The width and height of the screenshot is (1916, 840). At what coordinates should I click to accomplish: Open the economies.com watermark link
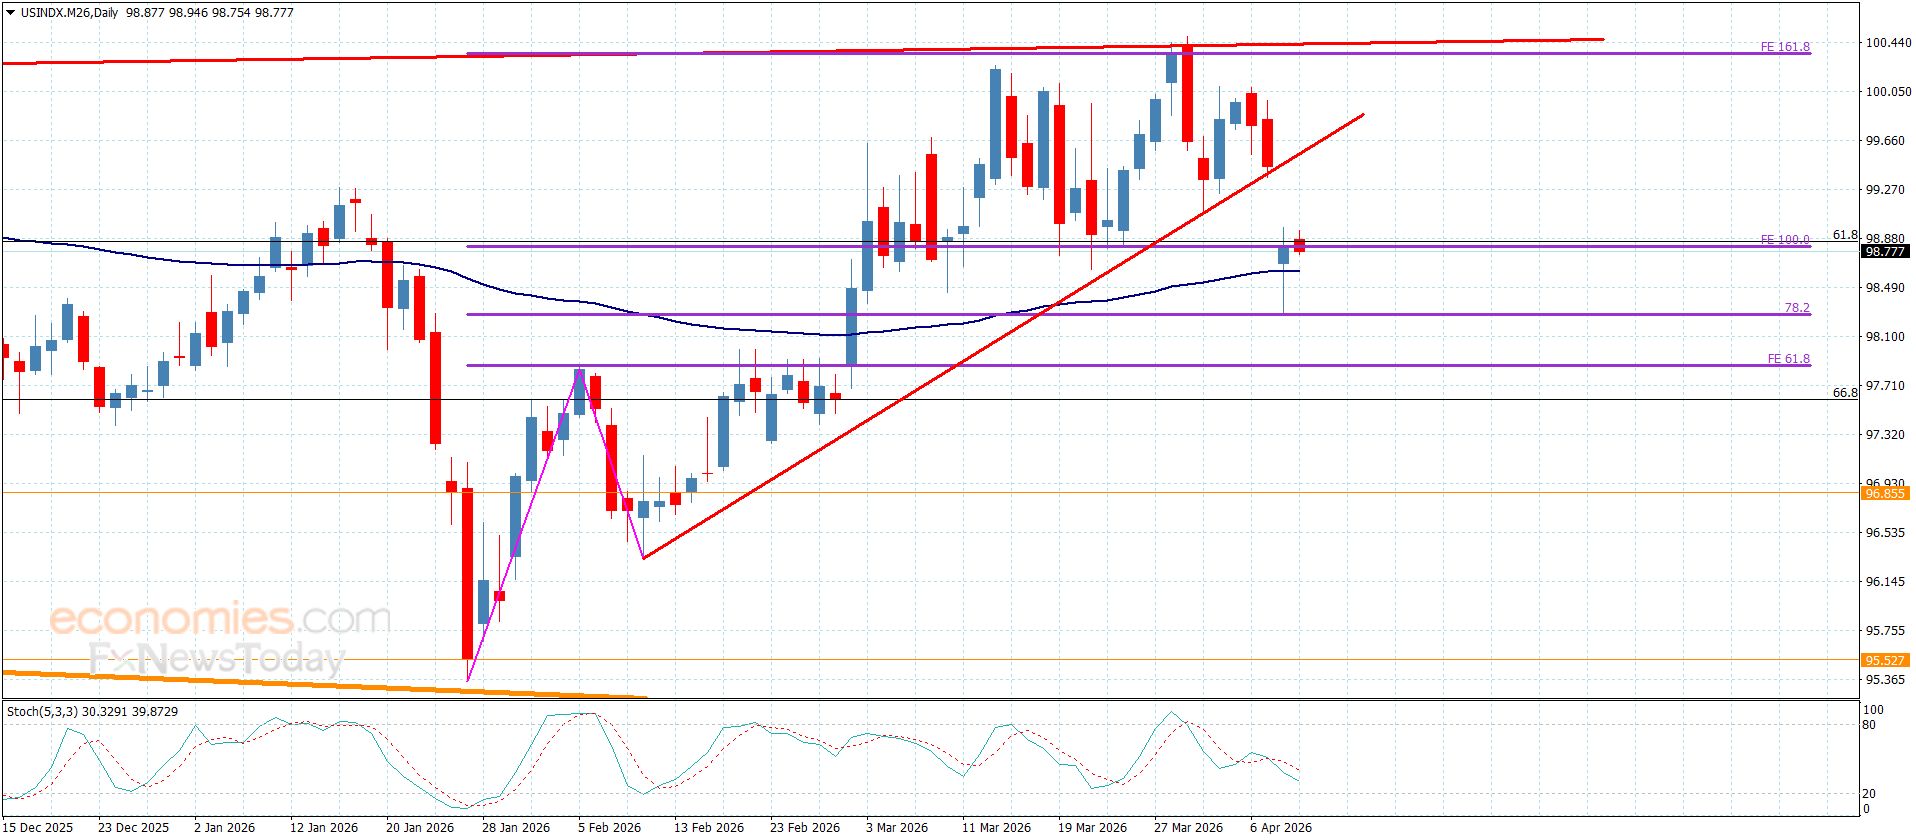[220, 619]
